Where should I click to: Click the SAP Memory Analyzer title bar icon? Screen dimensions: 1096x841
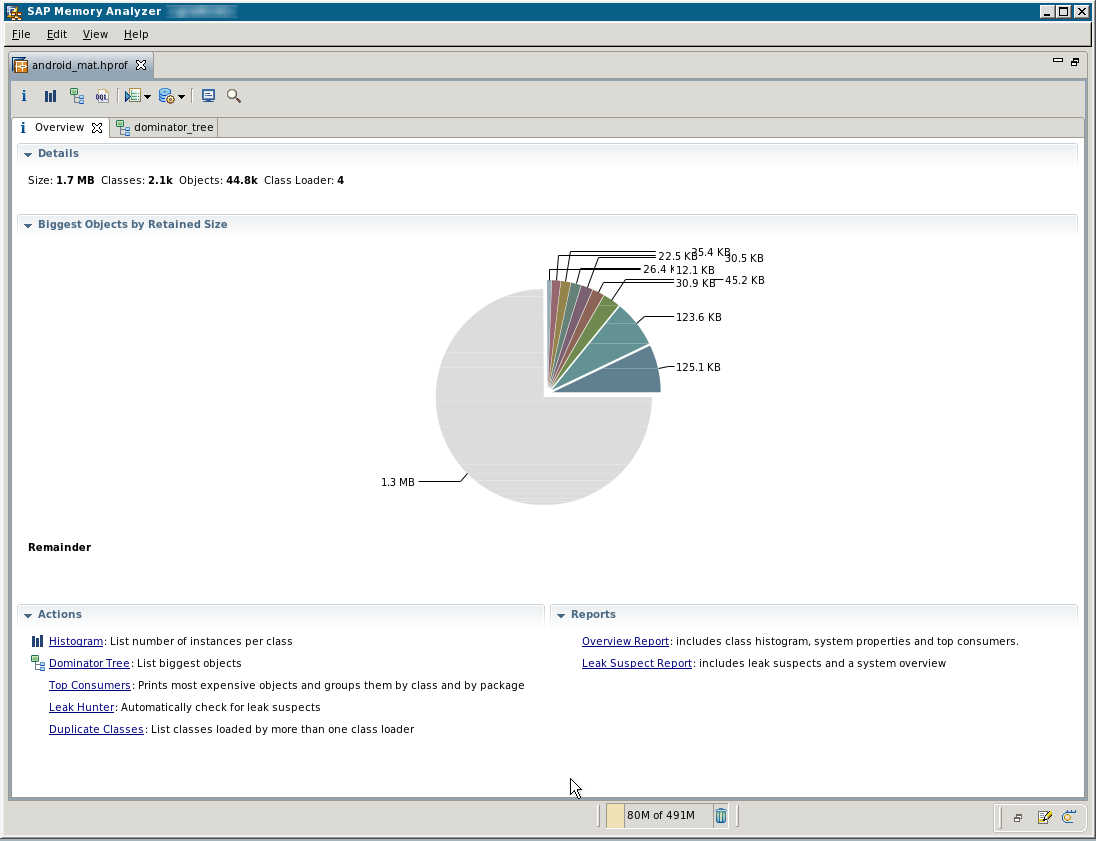click(x=13, y=12)
